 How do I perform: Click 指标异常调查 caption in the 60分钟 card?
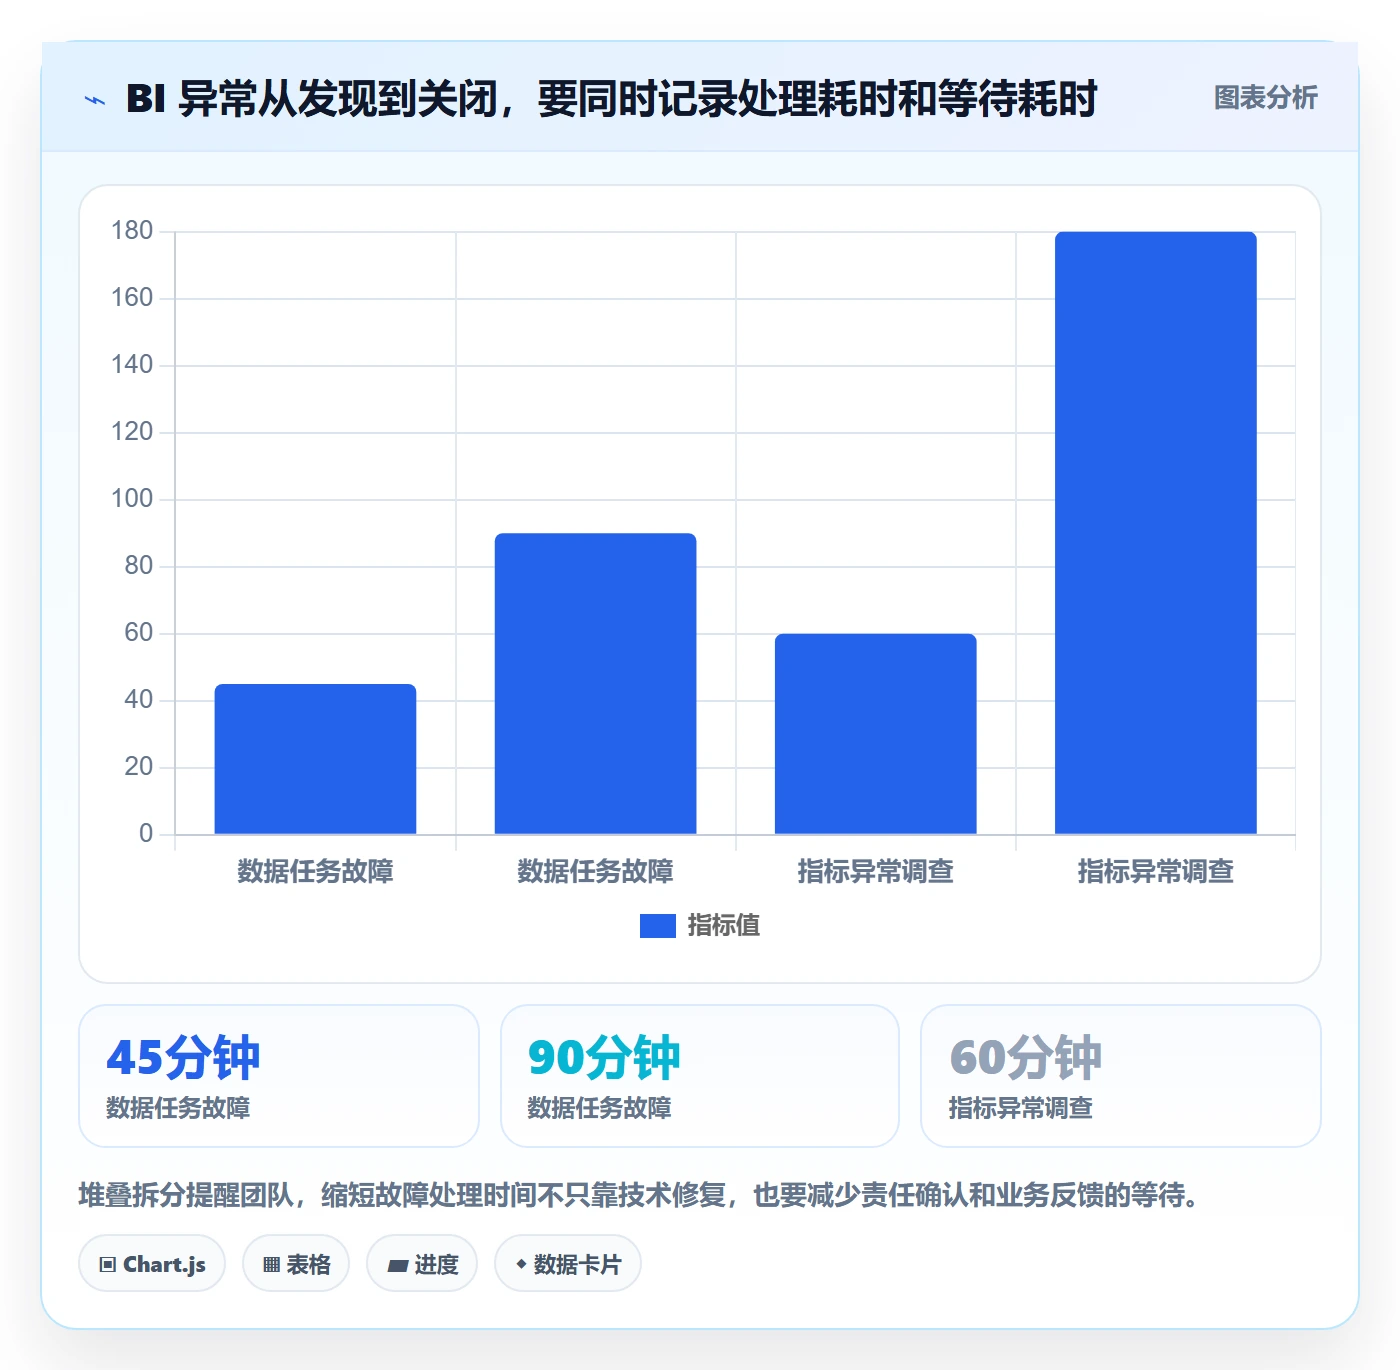coord(1020,1108)
